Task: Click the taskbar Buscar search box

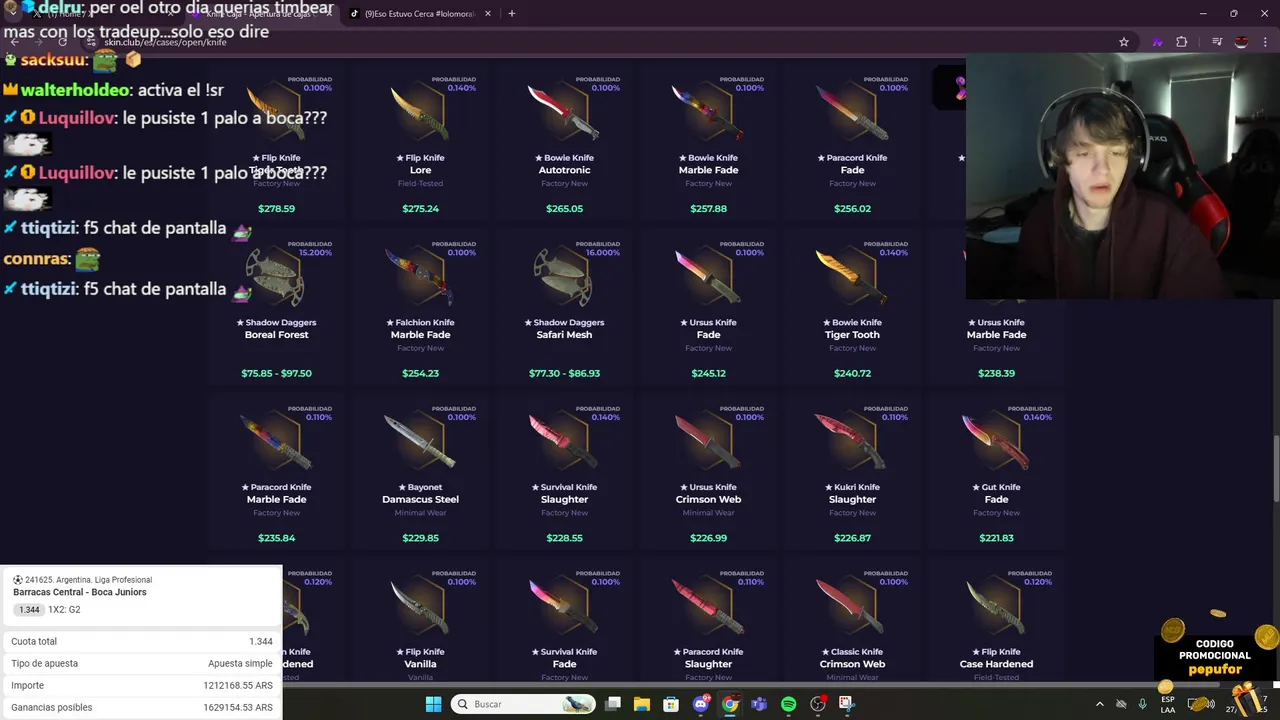Action: click(x=523, y=704)
